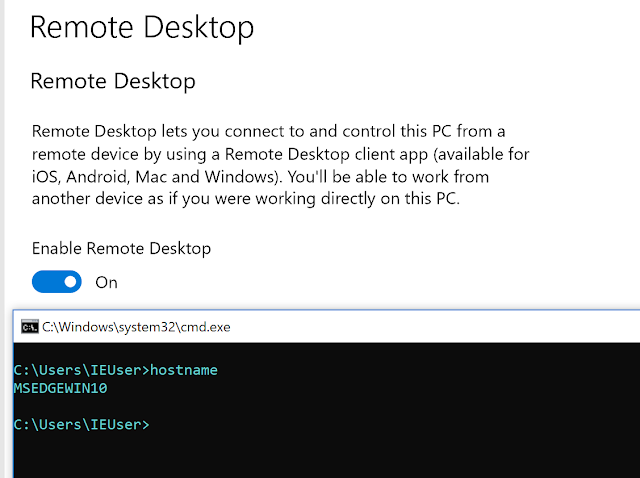Click empty white space right of the toggle
This screenshot has width=640, height=478.
[367, 282]
